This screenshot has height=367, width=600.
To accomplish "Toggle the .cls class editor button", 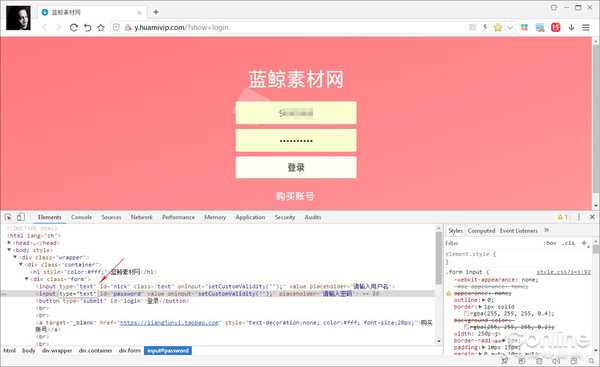I will point(569,243).
